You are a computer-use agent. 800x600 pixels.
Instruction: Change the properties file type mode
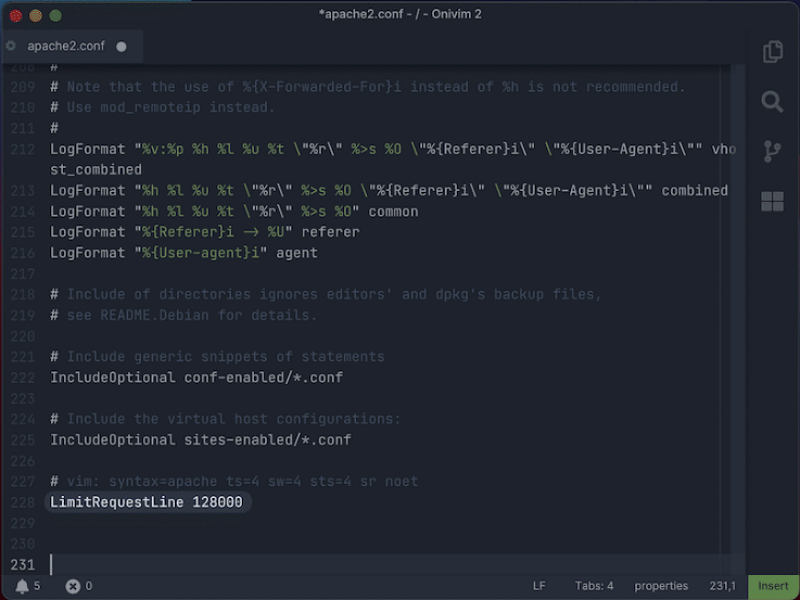tap(661, 586)
